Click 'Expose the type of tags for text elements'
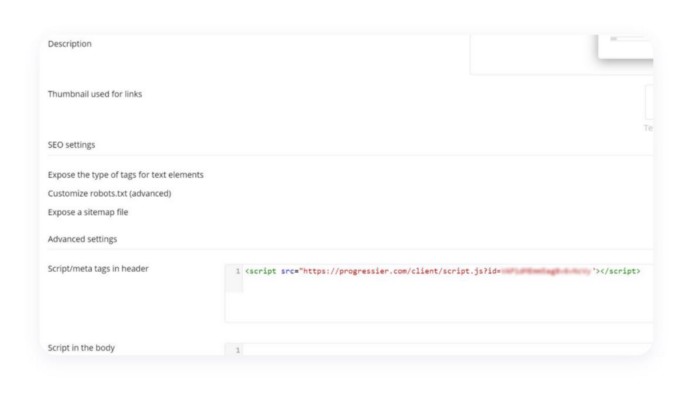Image resolution: width=700 pixels, height=402 pixels. coord(125,175)
